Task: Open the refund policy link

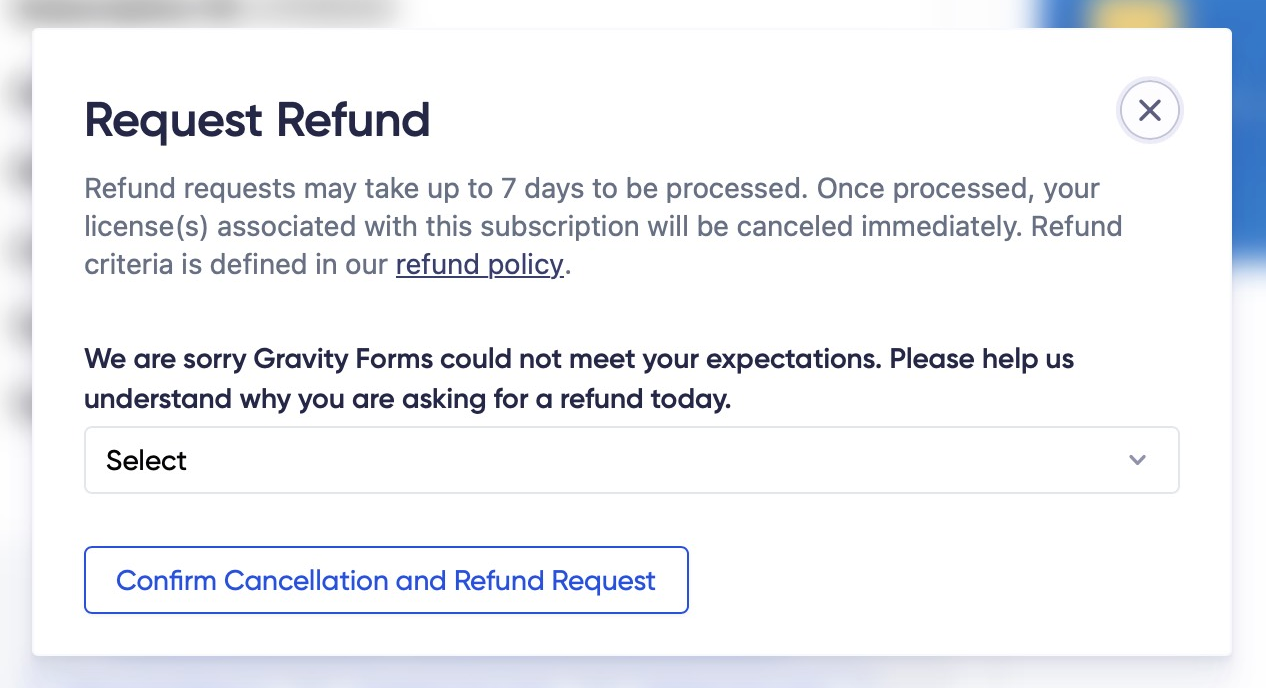Action: pos(479,265)
